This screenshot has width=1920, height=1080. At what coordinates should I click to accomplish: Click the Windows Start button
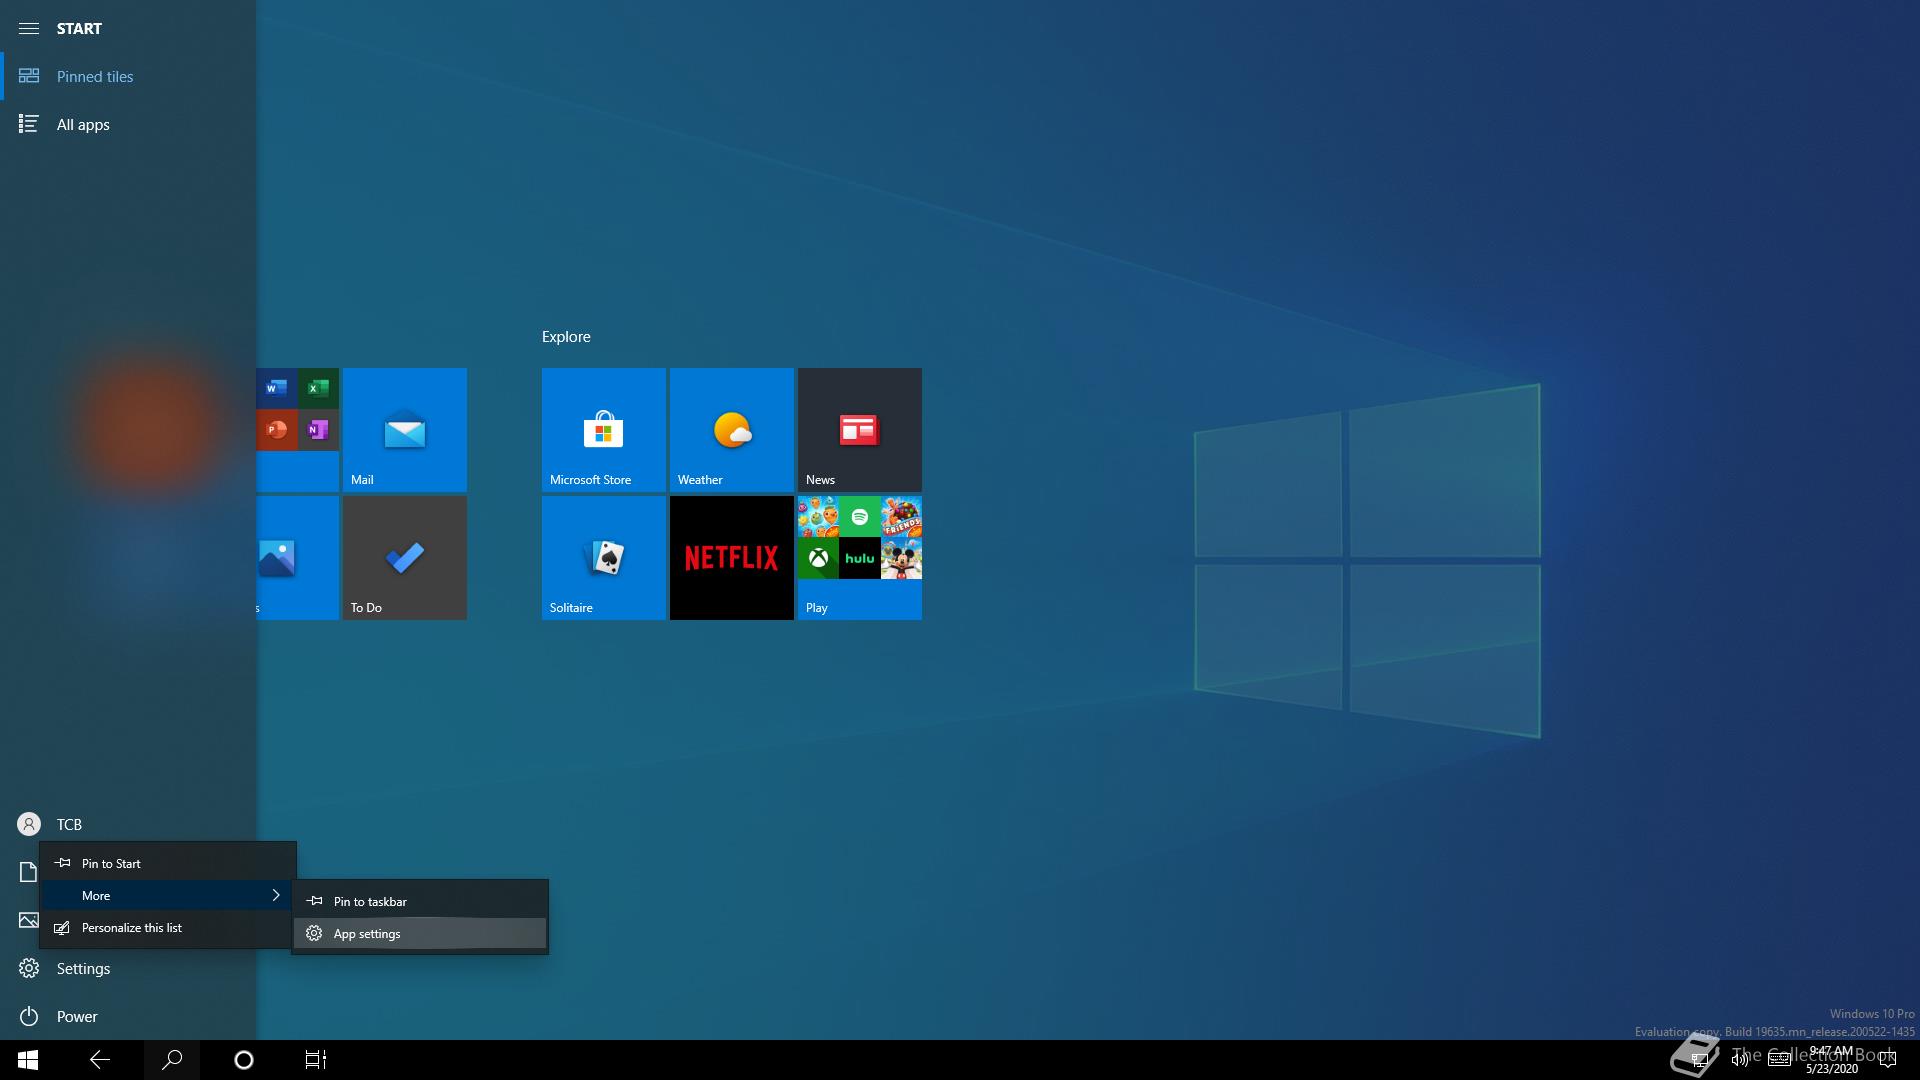(x=28, y=1060)
